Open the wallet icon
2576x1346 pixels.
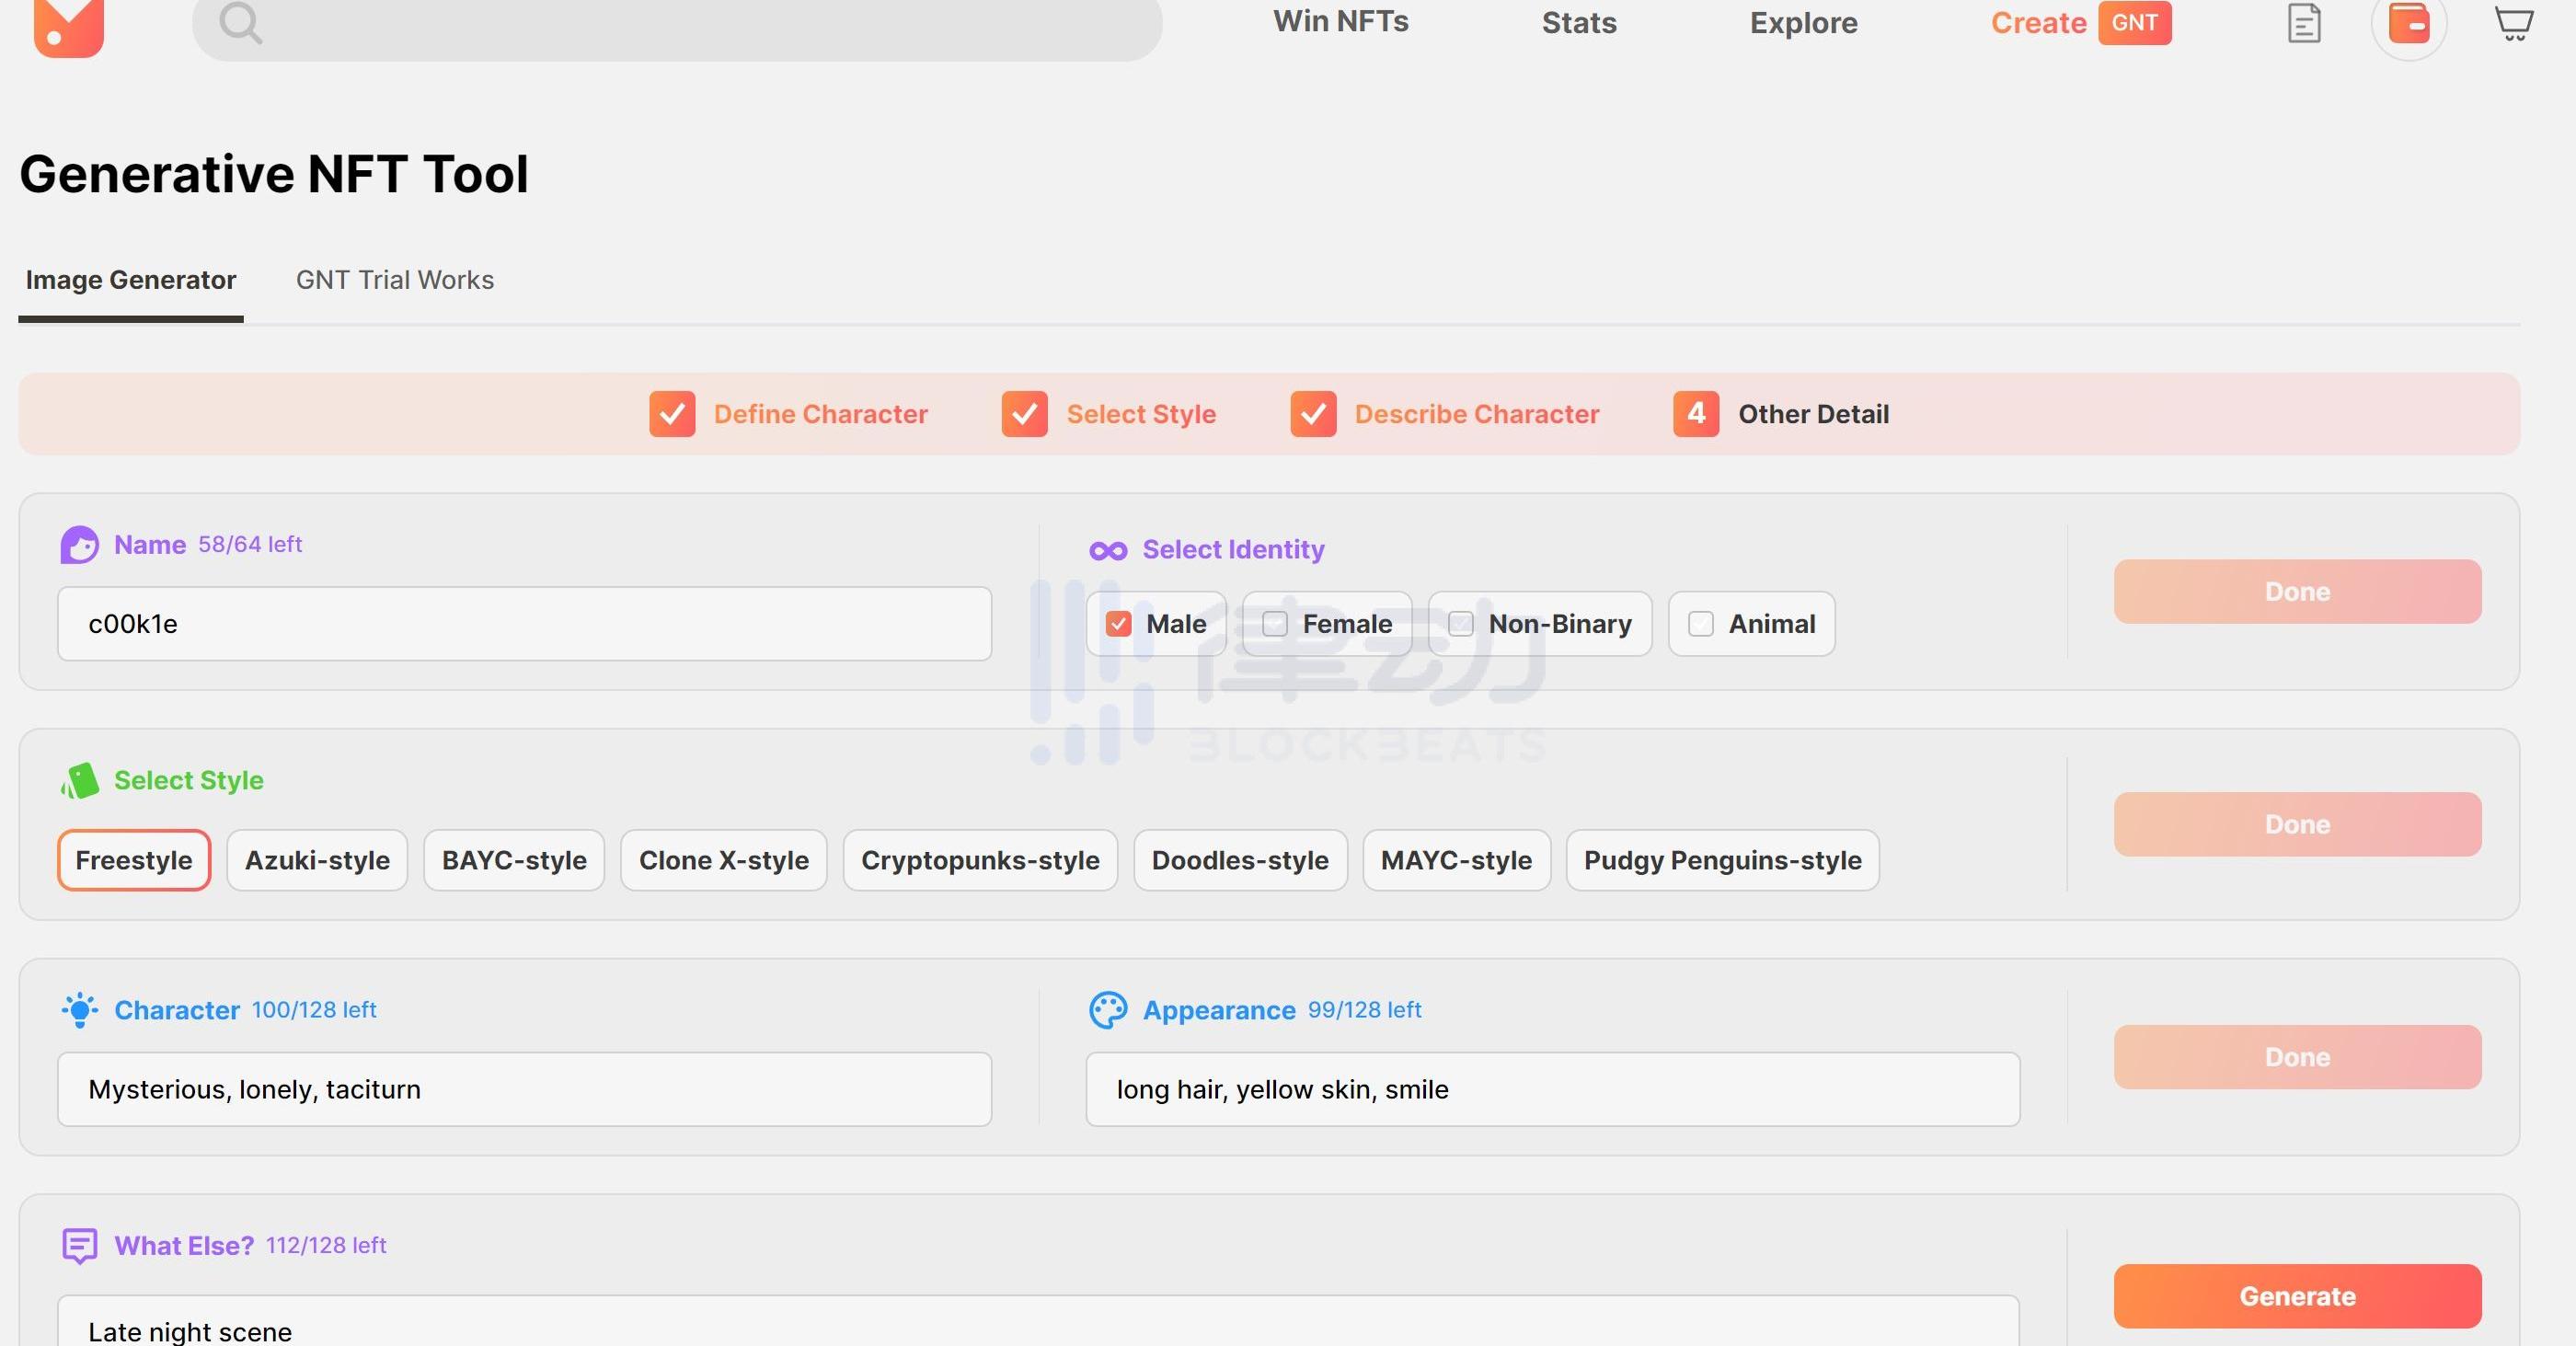[x=2408, y=23]
